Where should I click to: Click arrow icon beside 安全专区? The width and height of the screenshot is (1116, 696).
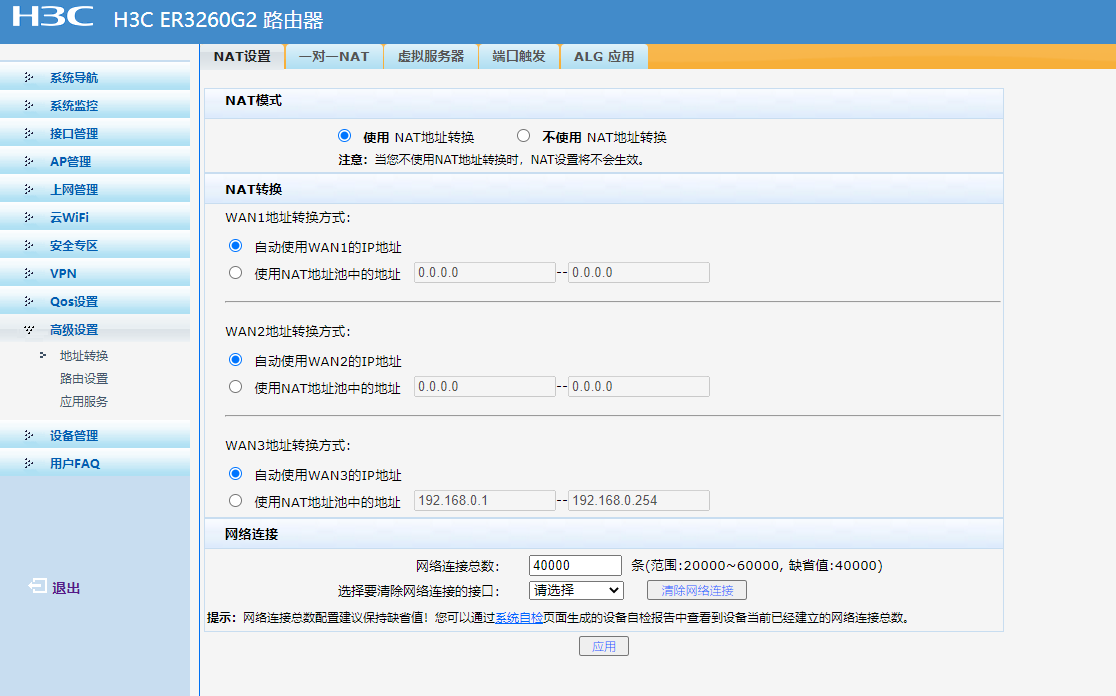click(29, 246)
